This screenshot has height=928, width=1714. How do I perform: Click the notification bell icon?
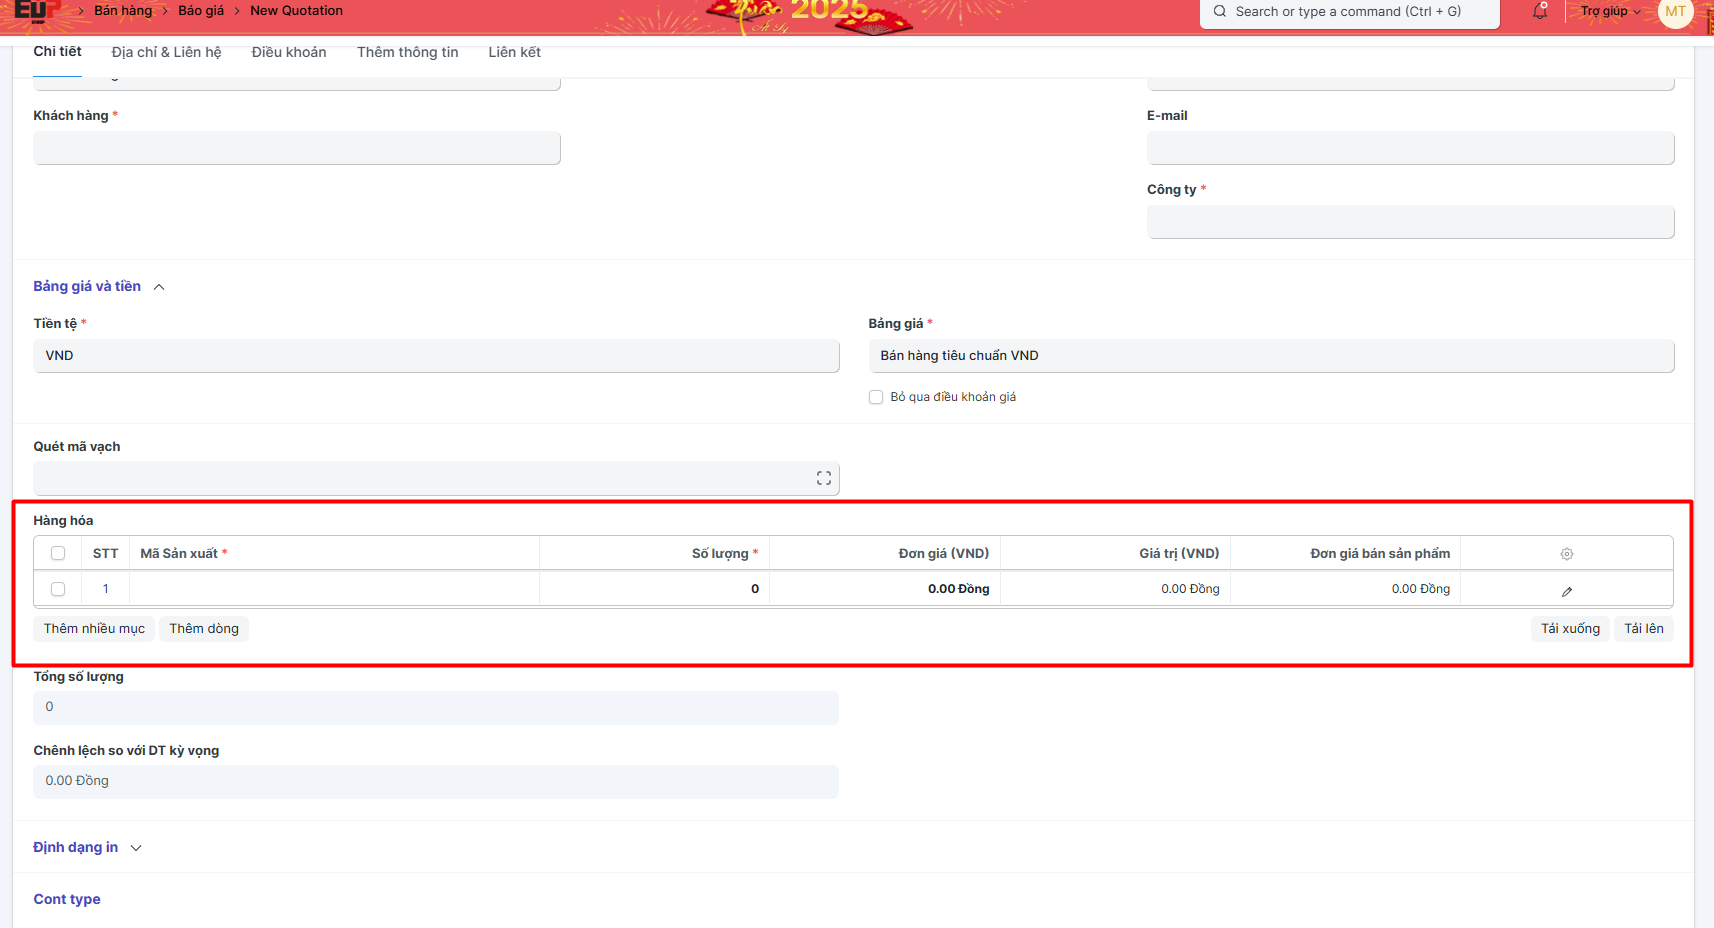[x=1540, y=12]
